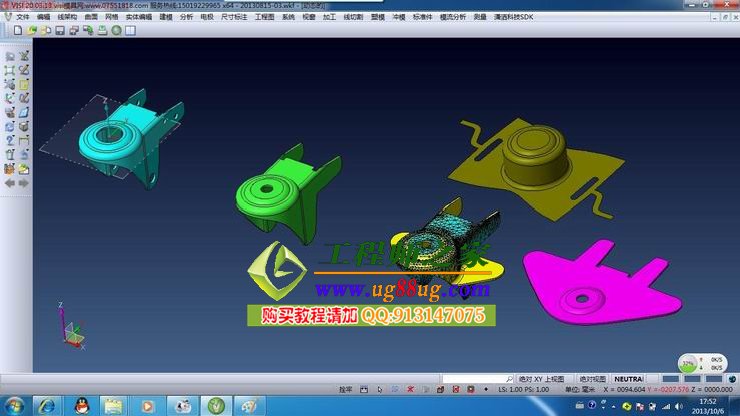740x416 pixels.
Task: Open the 尺寸标注 menu
Action: [234, 17]
